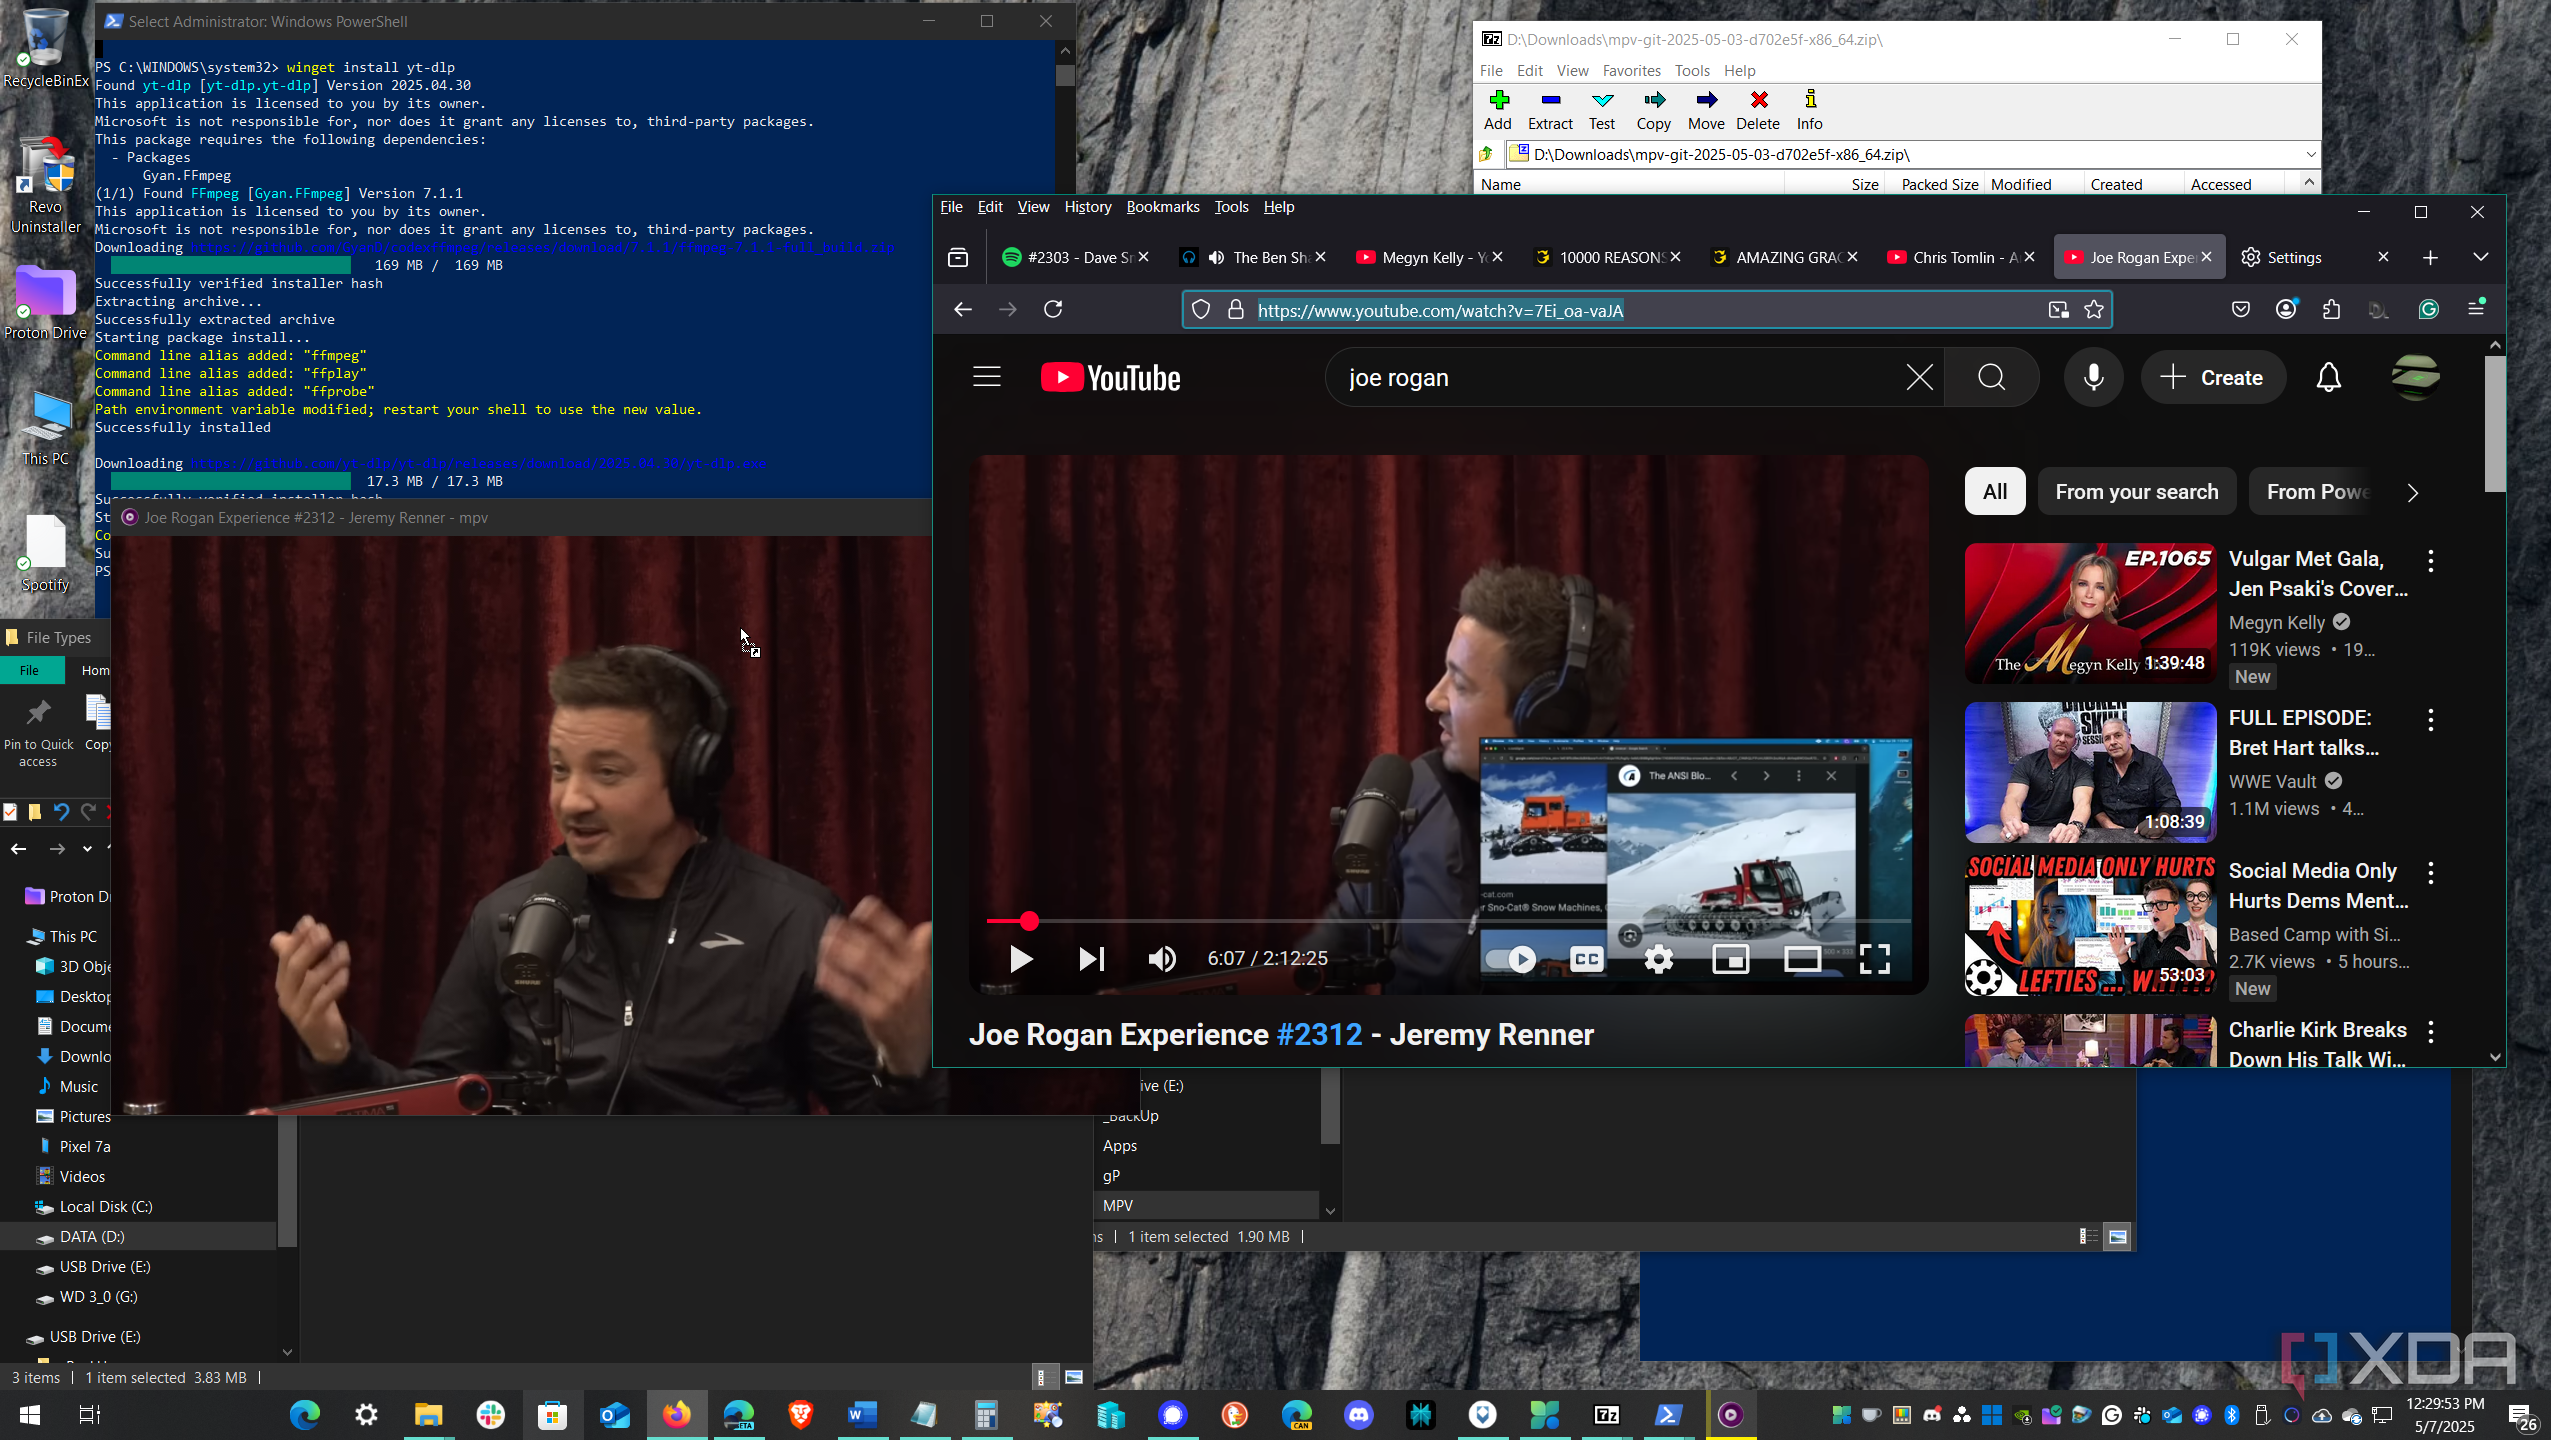2551x1440 pixels.
Task: Show more filter chips arrow
Action: point(2412,492)
